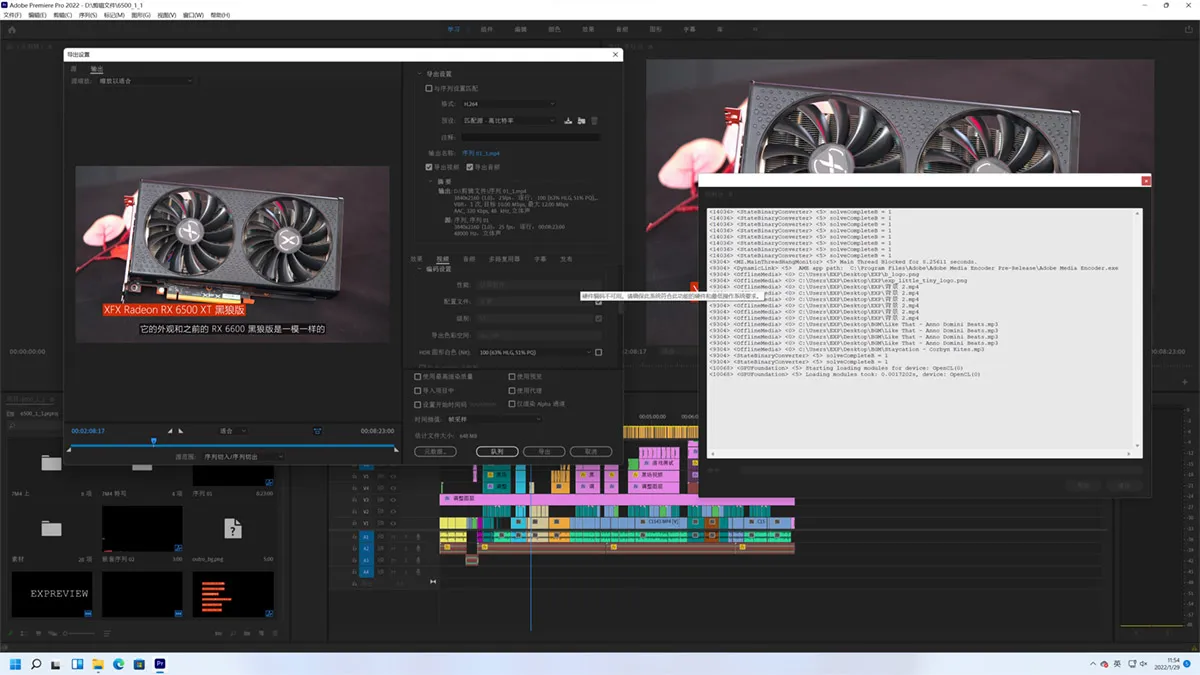Open the 适合 zoom level dropdown
Image resolution: width=1200 pixels, height=675 pixels.
point(231,431)
